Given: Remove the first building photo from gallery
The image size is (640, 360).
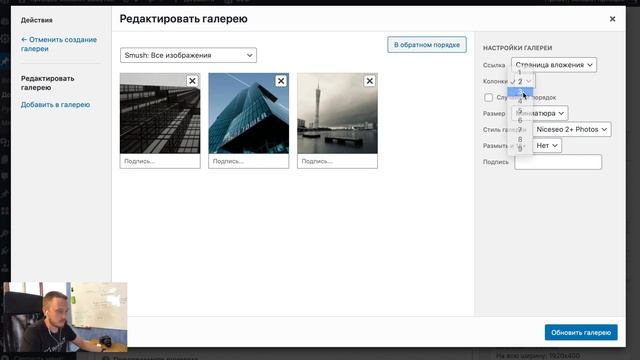Looking at the screenshot, I should 192,81.
